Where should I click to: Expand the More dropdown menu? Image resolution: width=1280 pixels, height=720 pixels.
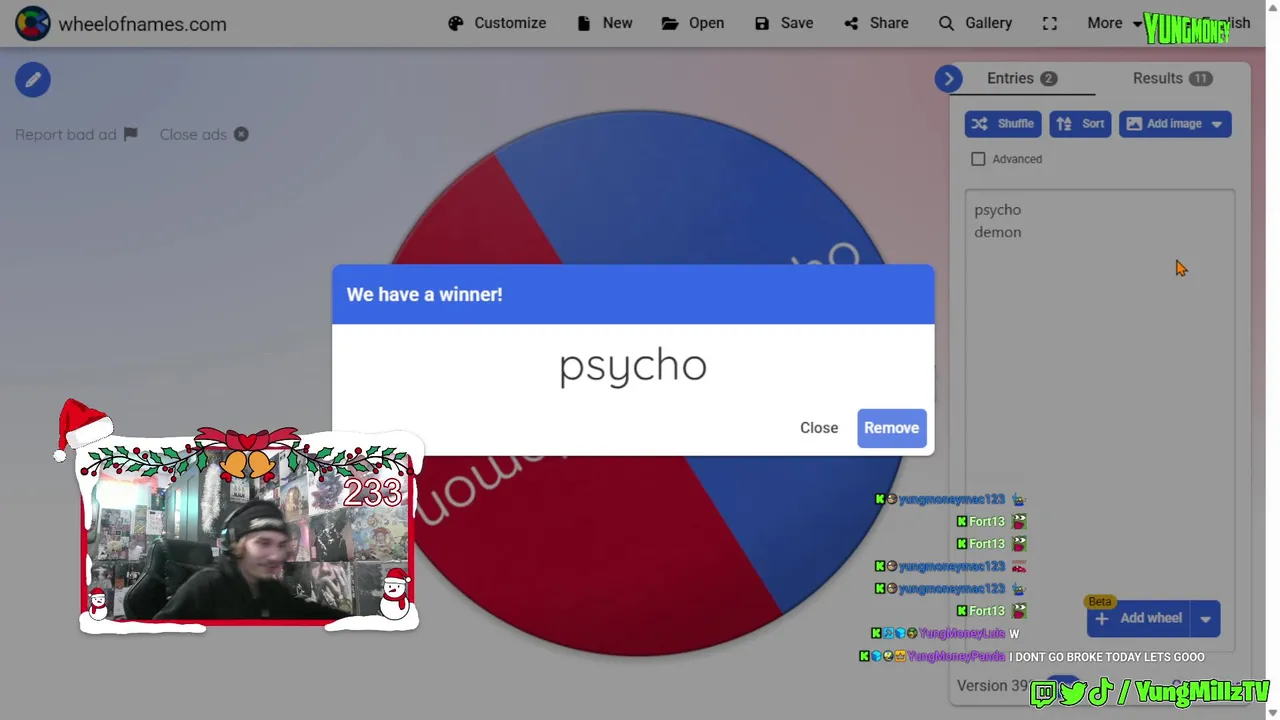[1115, 23]
